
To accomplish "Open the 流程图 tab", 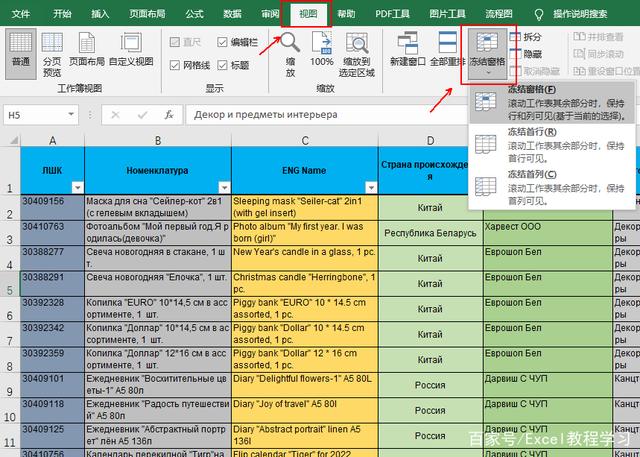I will 499,14.
